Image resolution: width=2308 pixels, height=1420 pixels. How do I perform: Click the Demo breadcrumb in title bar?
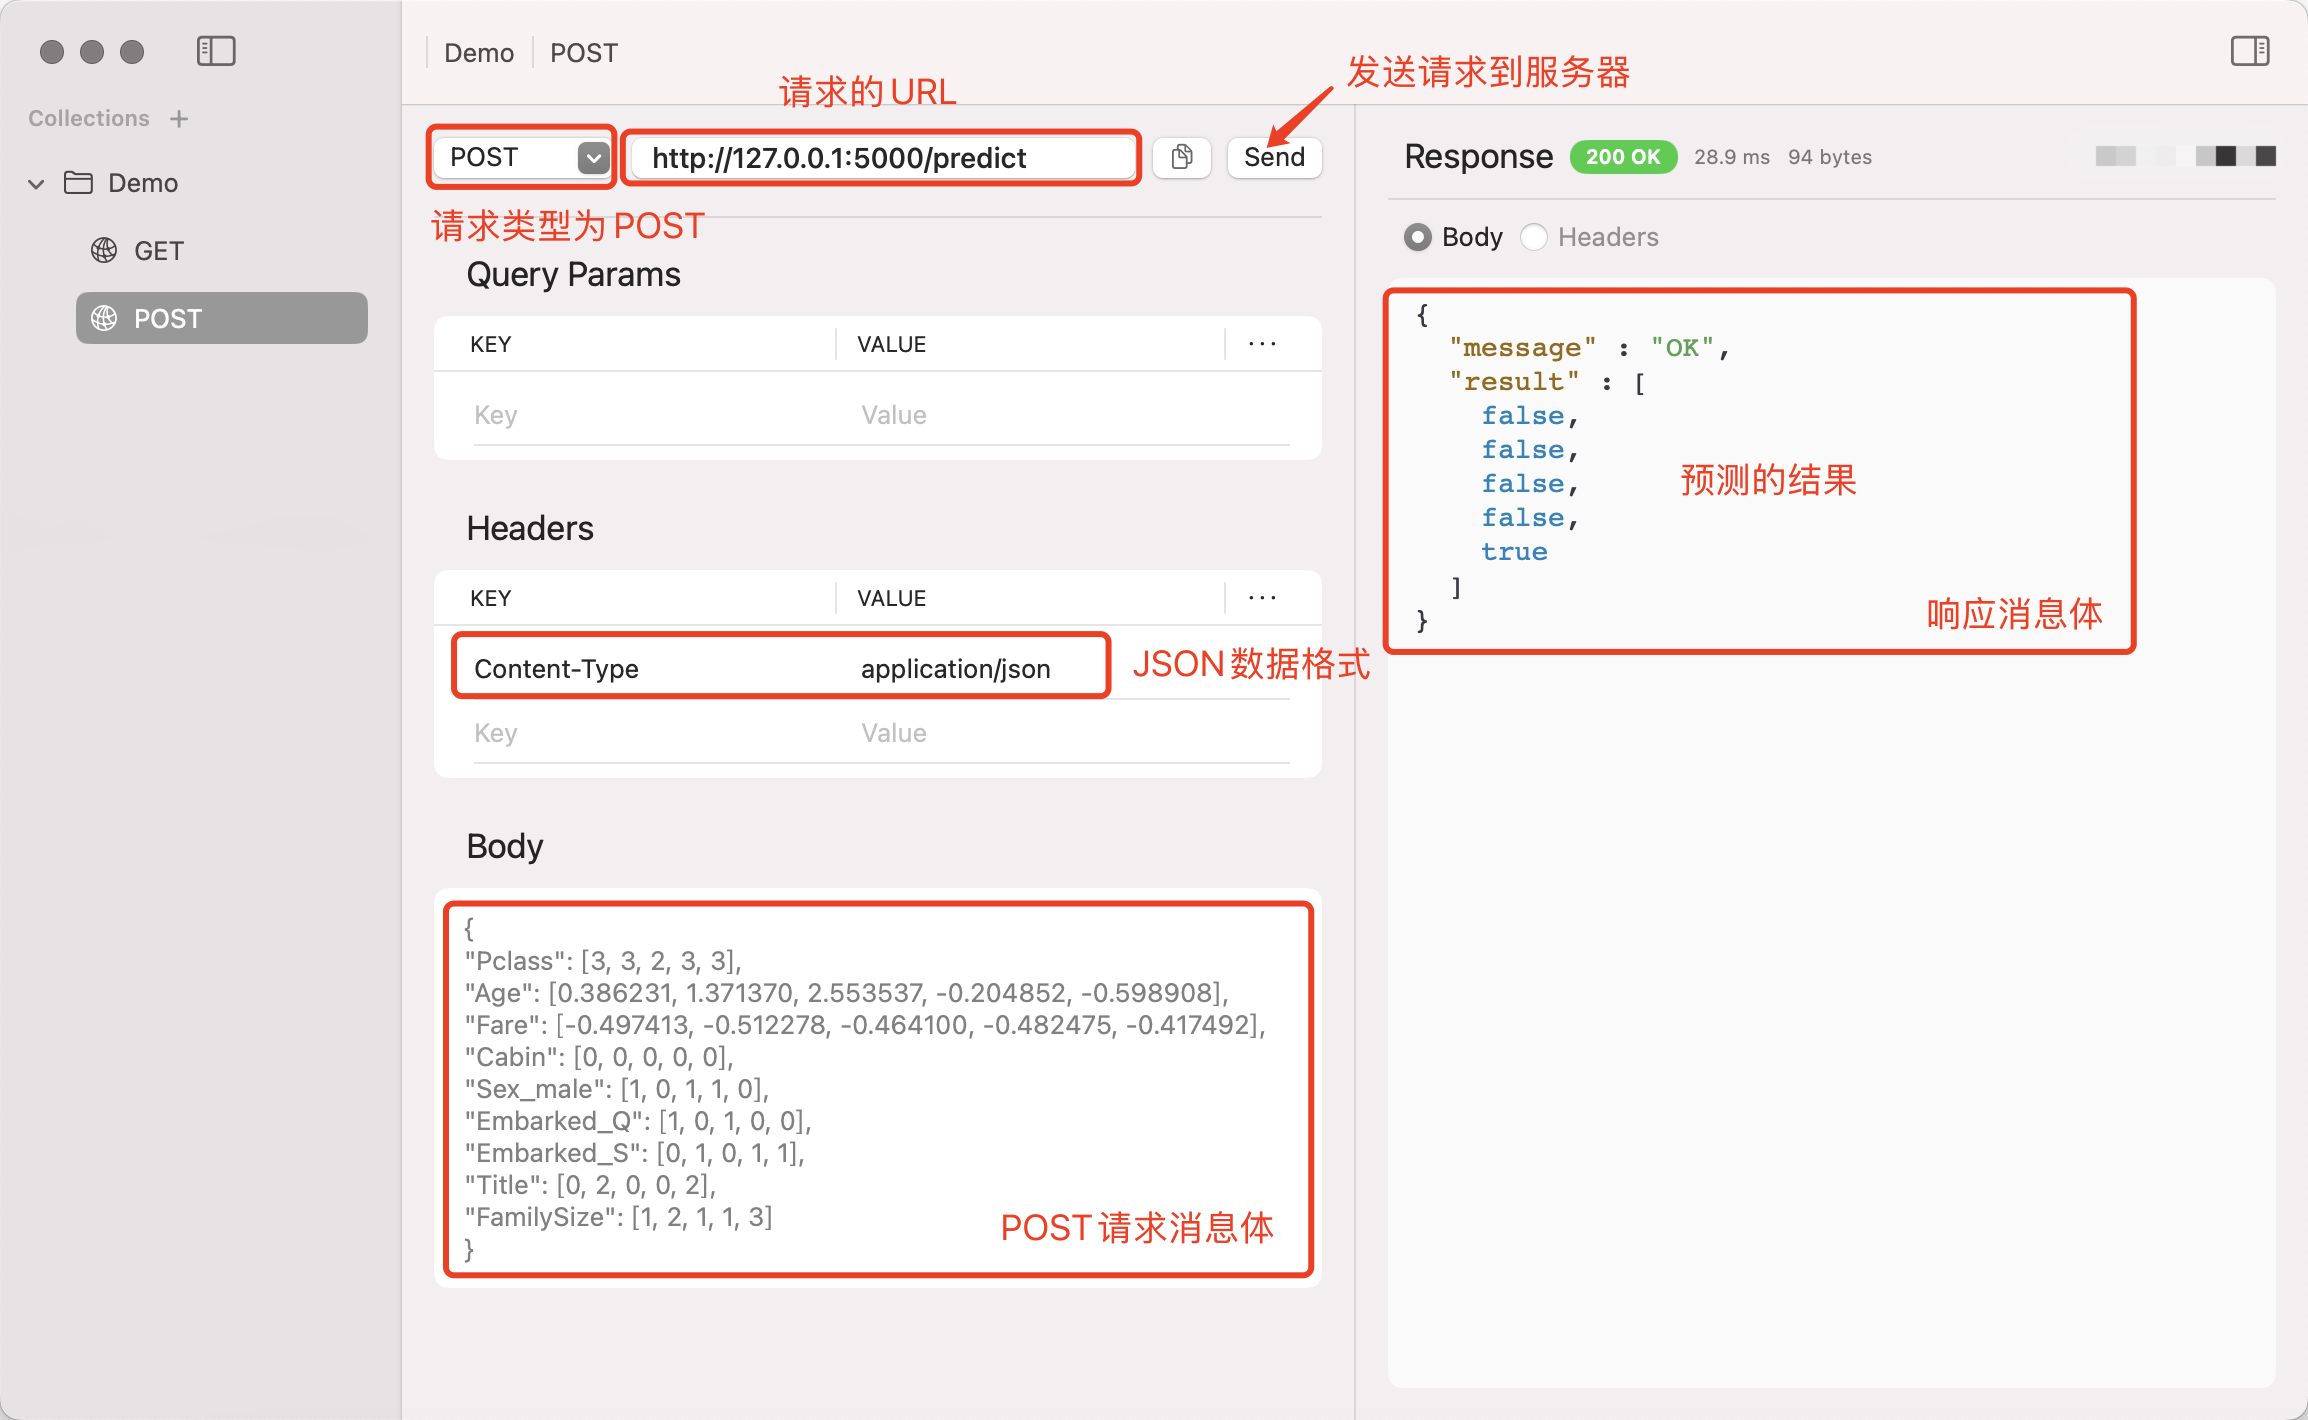(x=478, y=53)
